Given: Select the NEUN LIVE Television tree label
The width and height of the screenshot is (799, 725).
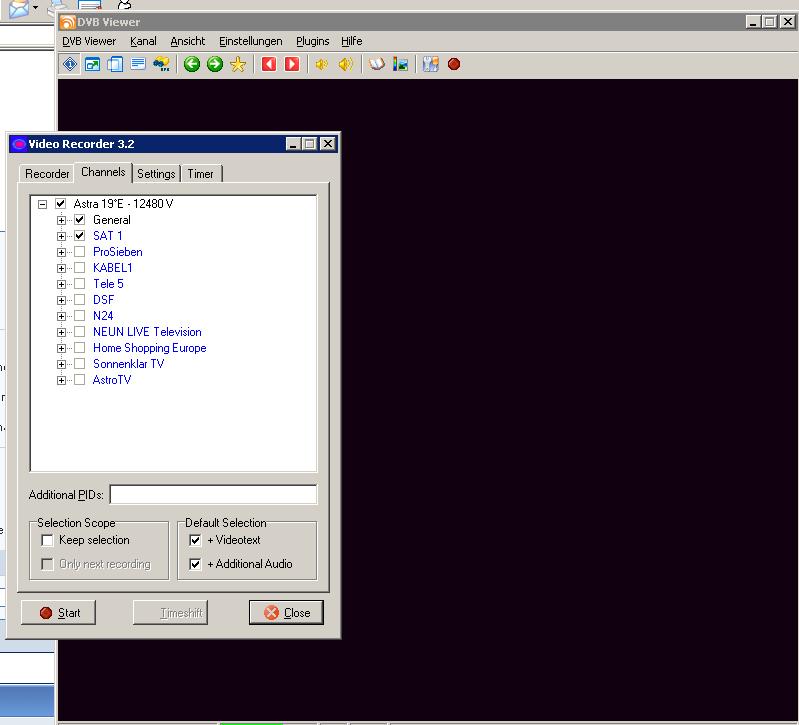Looking at the screenshot, I should 147,332.
